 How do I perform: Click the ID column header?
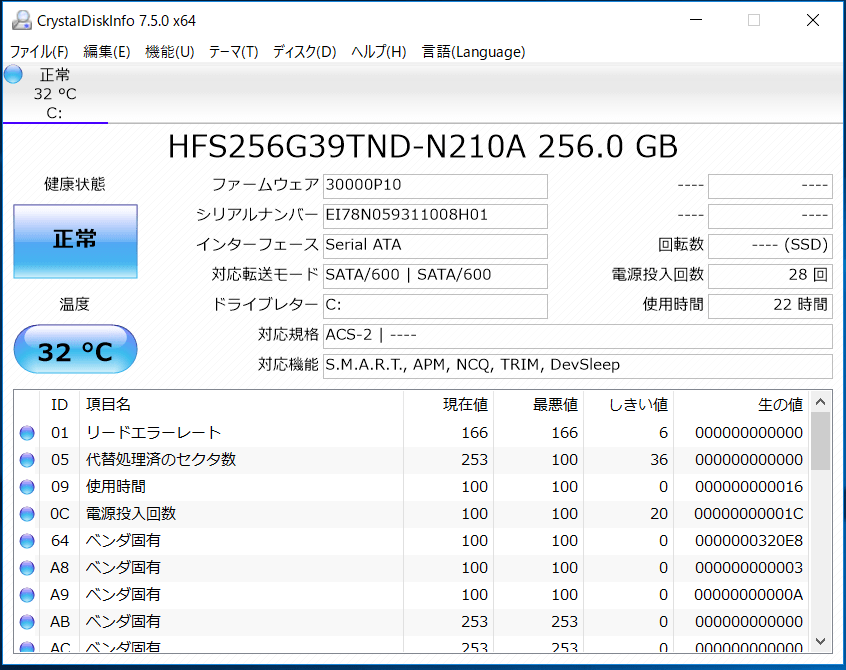pyautogui.click(x=59, y=405)
